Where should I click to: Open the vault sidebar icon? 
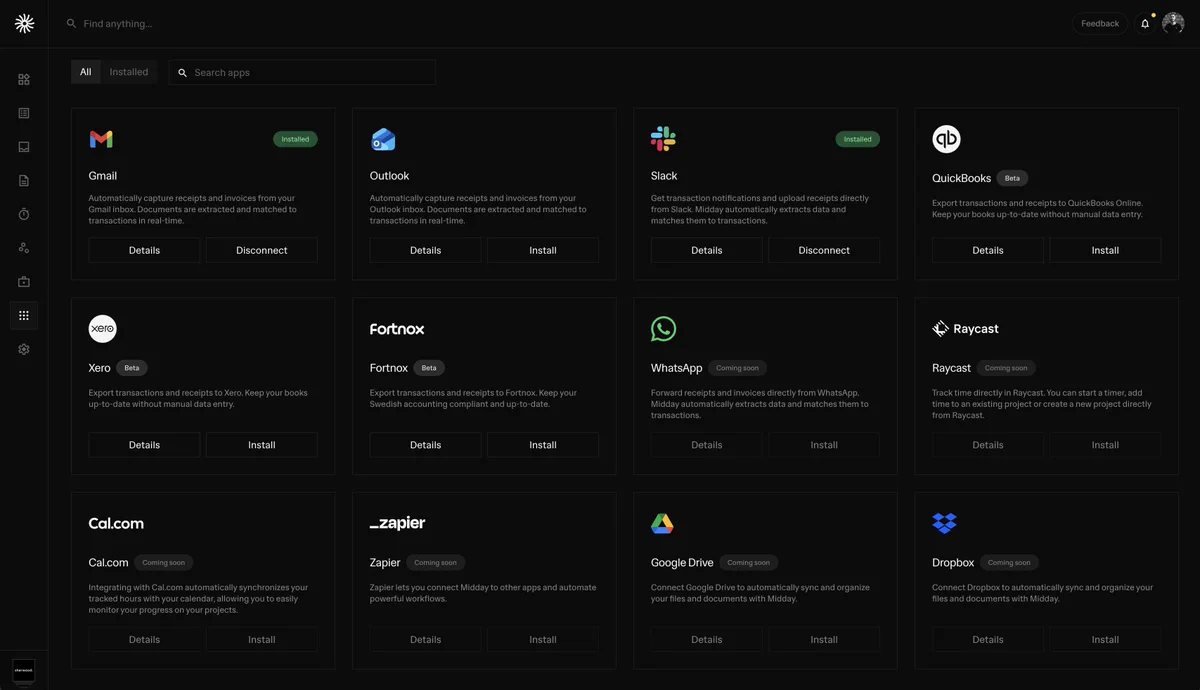click(24, 282)
